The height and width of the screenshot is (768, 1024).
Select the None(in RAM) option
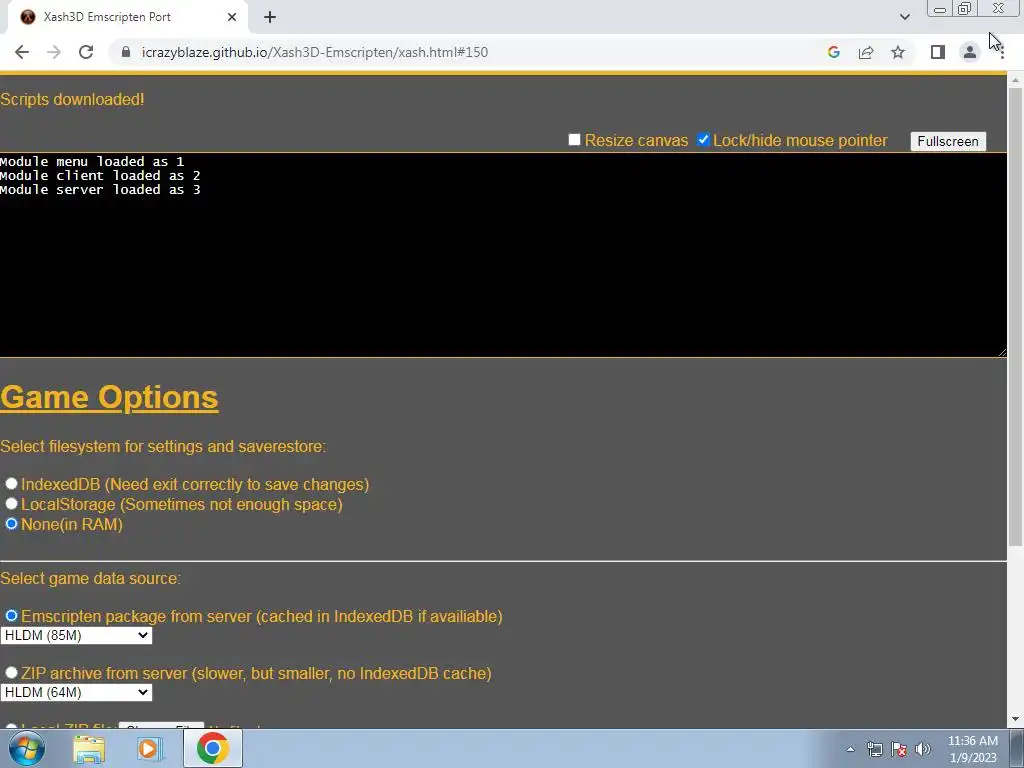tap(11, 524)
